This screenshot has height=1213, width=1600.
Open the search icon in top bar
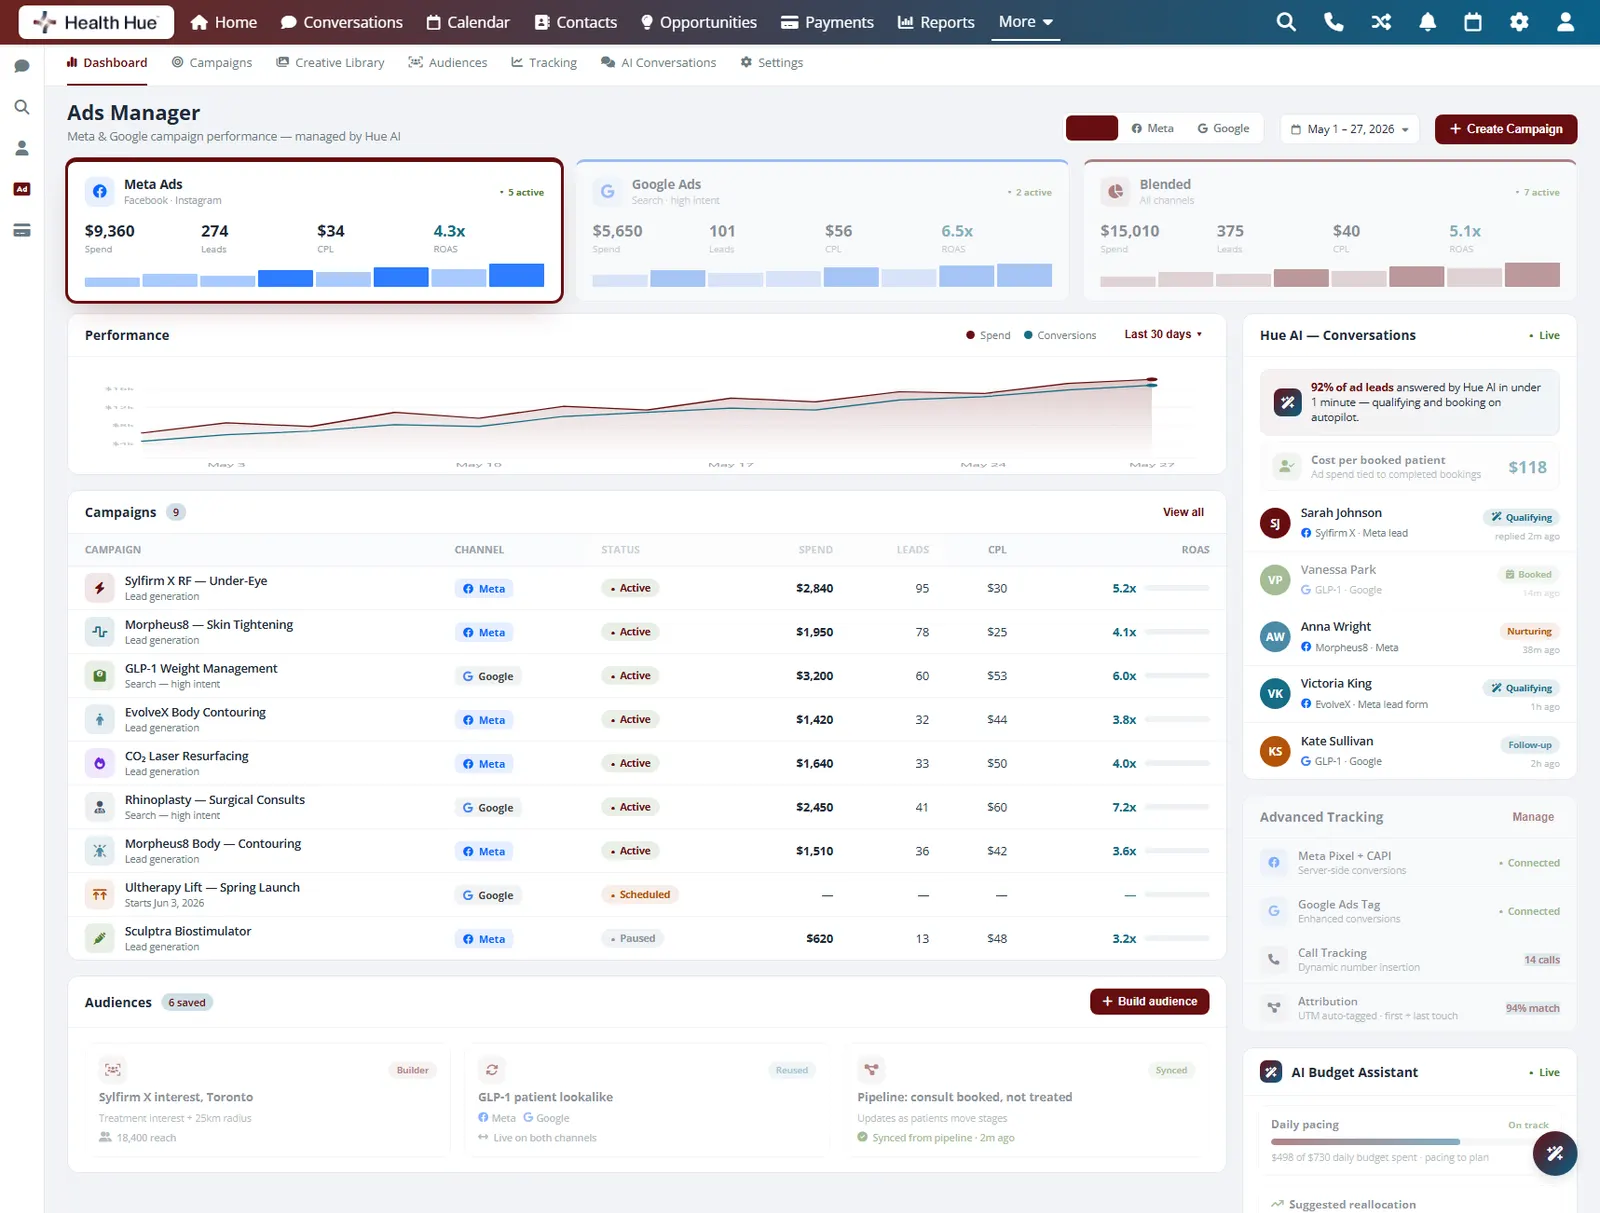[x=1286, y=22]
